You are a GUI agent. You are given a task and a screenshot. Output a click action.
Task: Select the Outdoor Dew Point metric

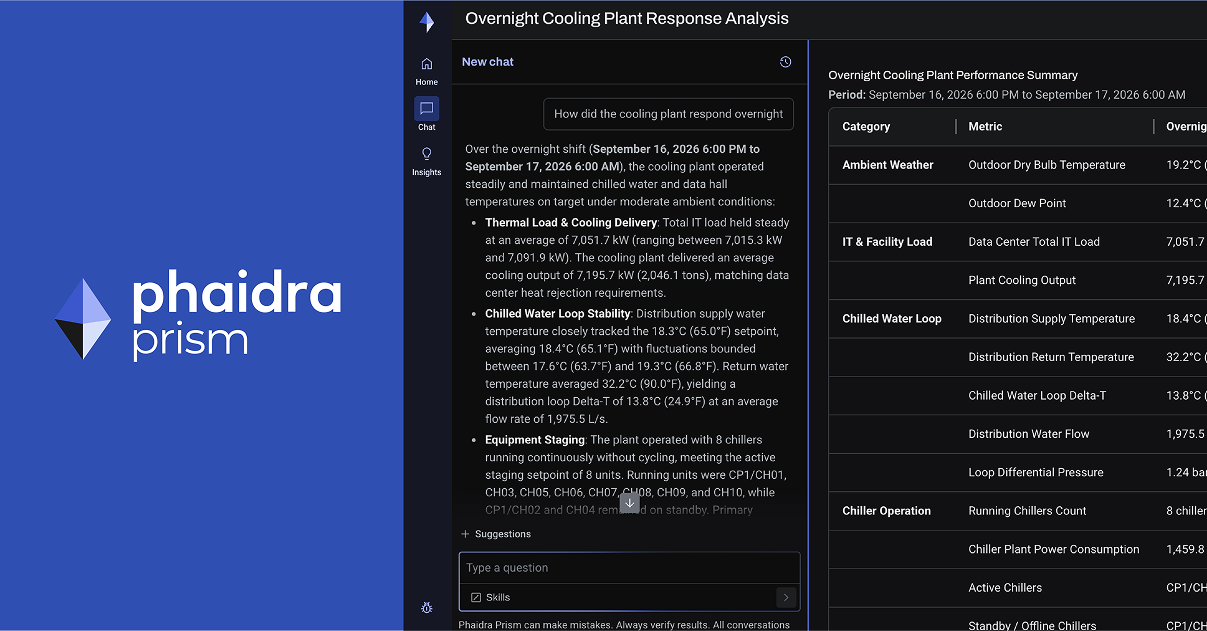pos(1017,203)
